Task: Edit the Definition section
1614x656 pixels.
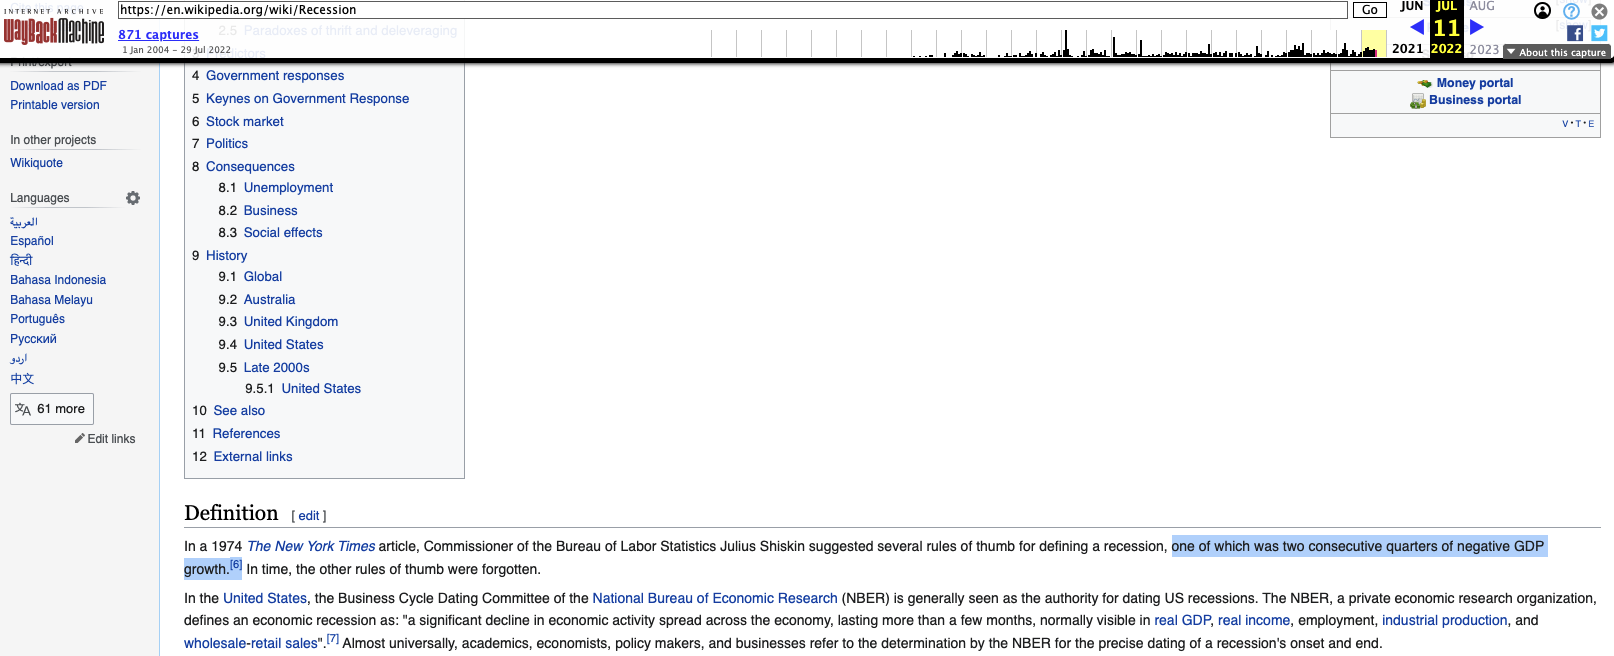Action: (x=308, y=516)
